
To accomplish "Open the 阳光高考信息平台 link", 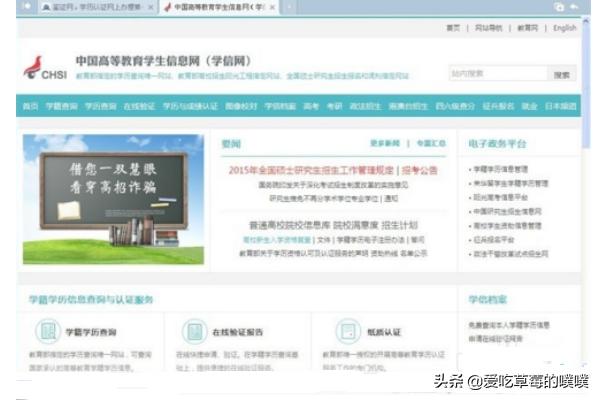I will (x=501, y=198).
